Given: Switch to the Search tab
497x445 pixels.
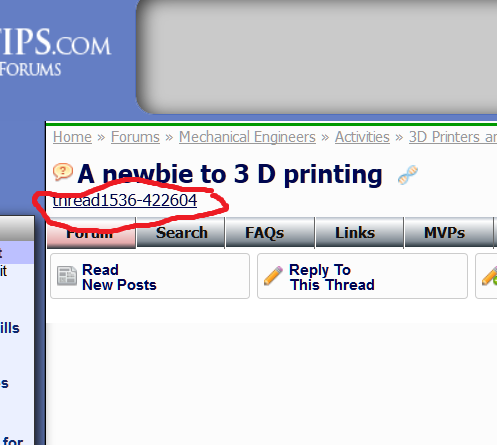Looking at the screenshot, I should tap(181, 233).
